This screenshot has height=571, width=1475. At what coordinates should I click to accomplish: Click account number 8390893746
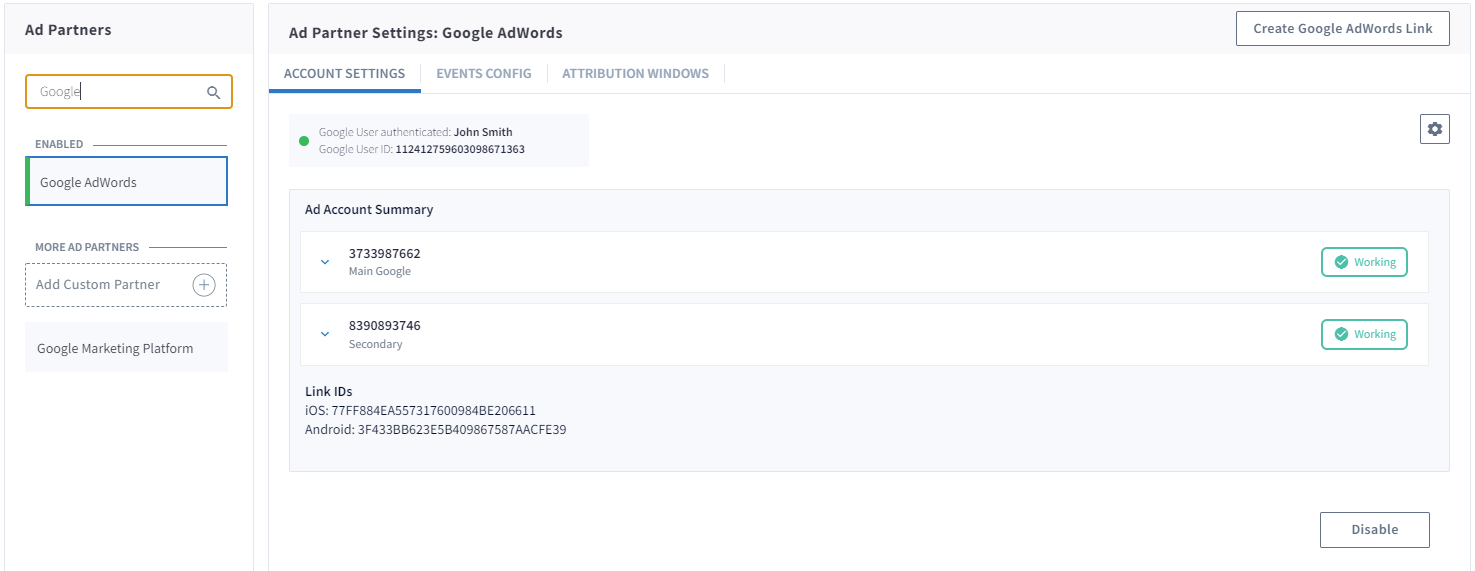pos(385,326)
